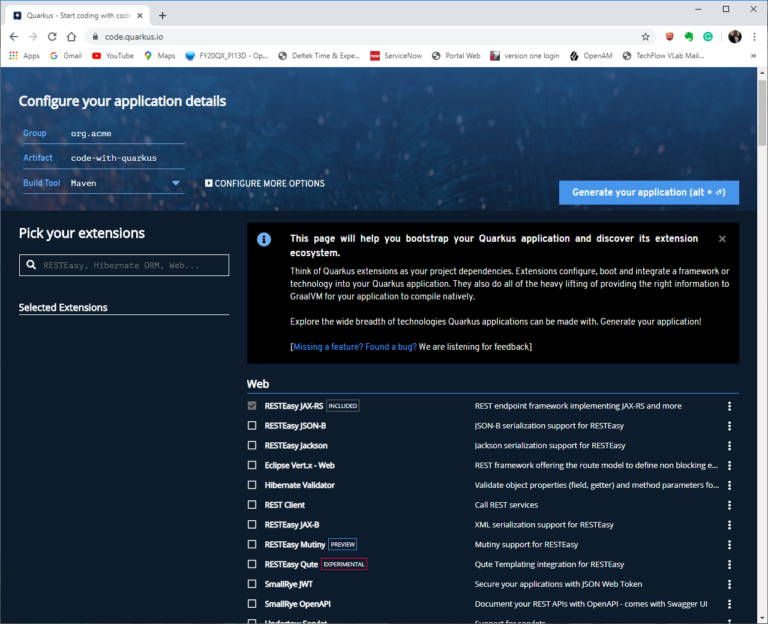This screenshot has height=624, width=768.
Task: Edit the Artifact field code-with-quarkus
Action: 127,158
